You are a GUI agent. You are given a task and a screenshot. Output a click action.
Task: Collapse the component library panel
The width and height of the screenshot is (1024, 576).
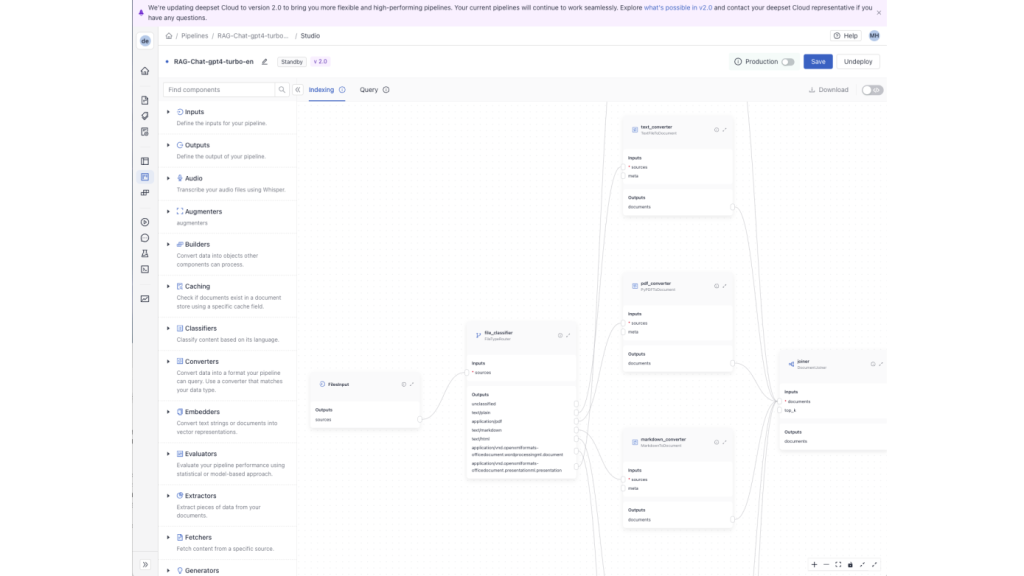pos(298,90)
